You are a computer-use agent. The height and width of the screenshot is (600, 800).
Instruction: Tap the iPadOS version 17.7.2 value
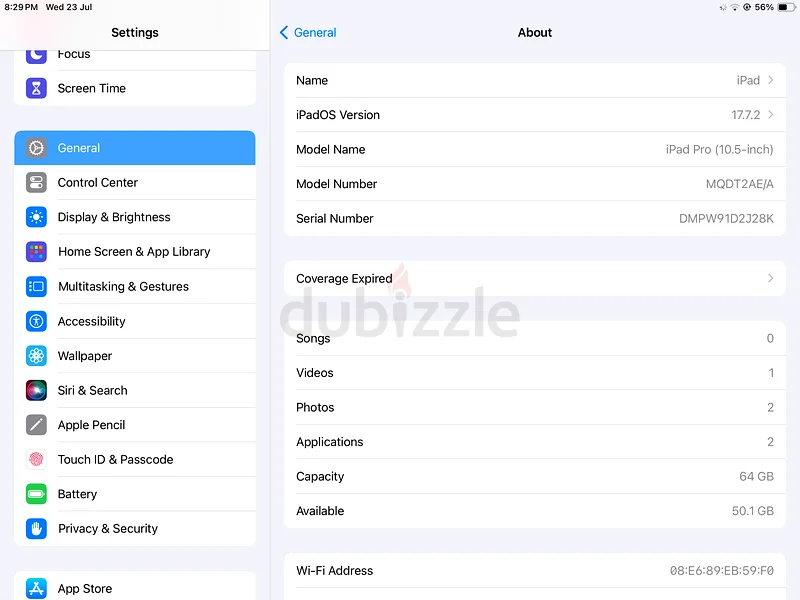click(745, 115)
